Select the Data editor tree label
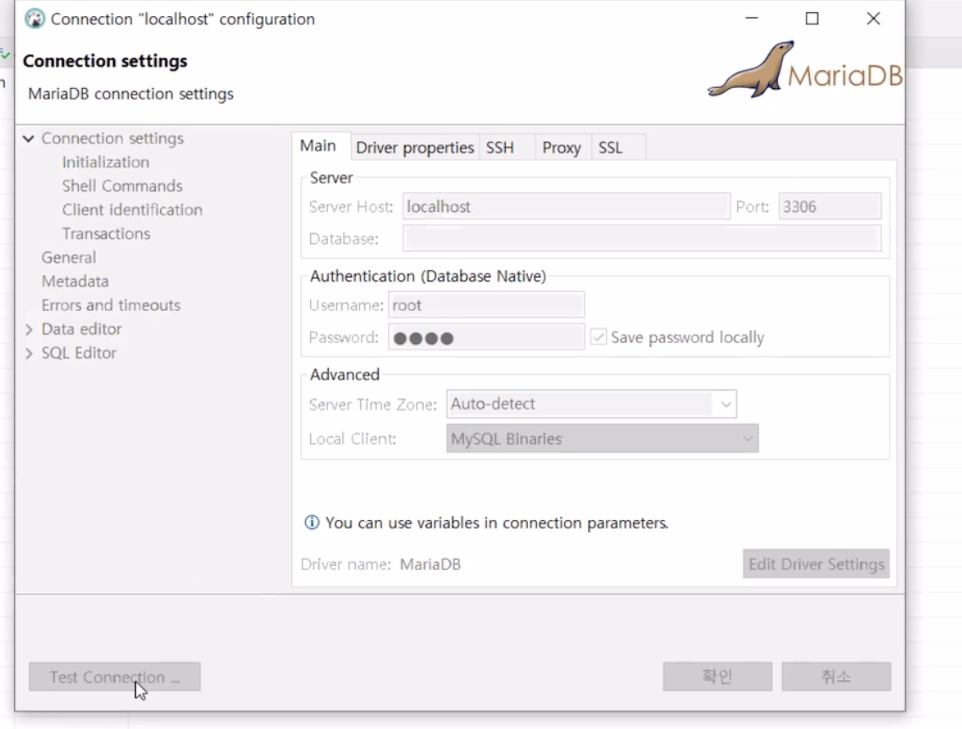 (x=82, y=330)
